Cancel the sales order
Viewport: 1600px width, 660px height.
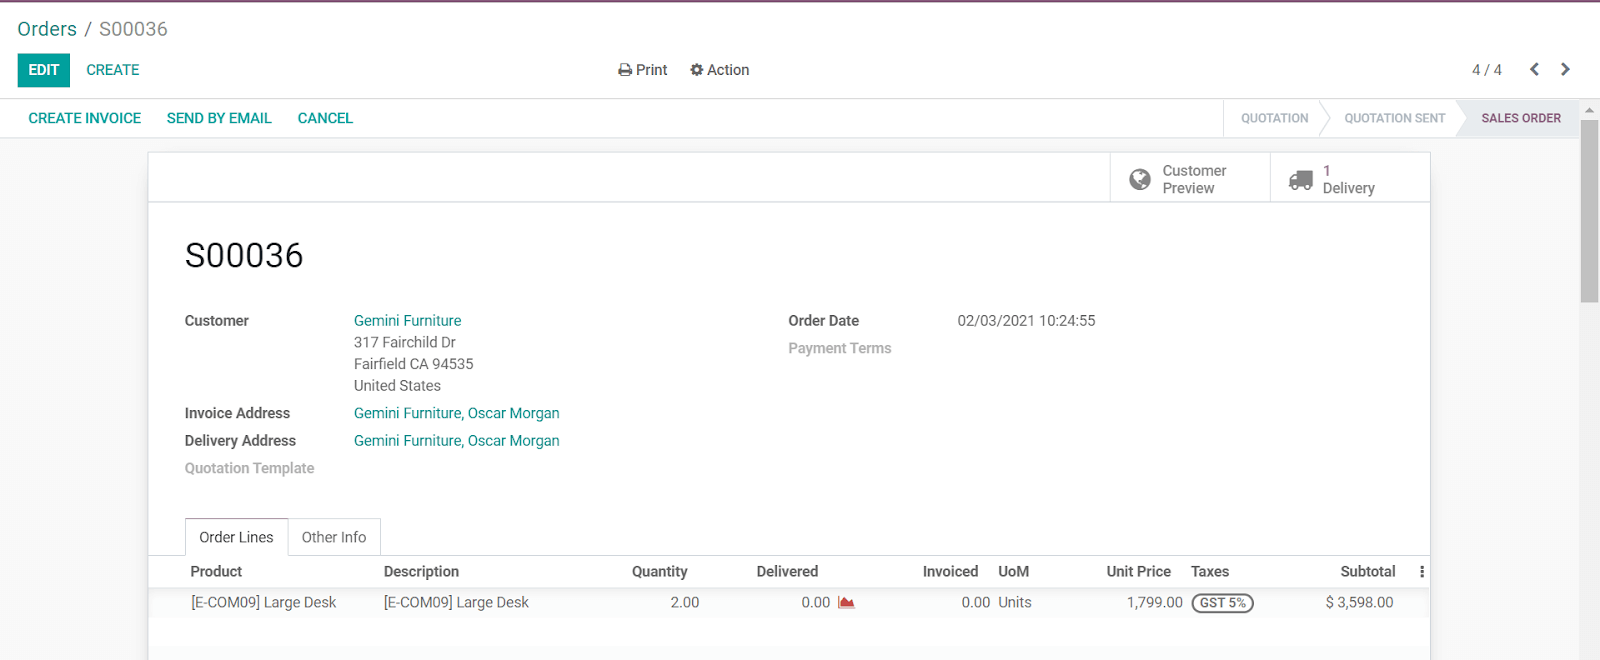pyautogui.click(x=325, y=118)
